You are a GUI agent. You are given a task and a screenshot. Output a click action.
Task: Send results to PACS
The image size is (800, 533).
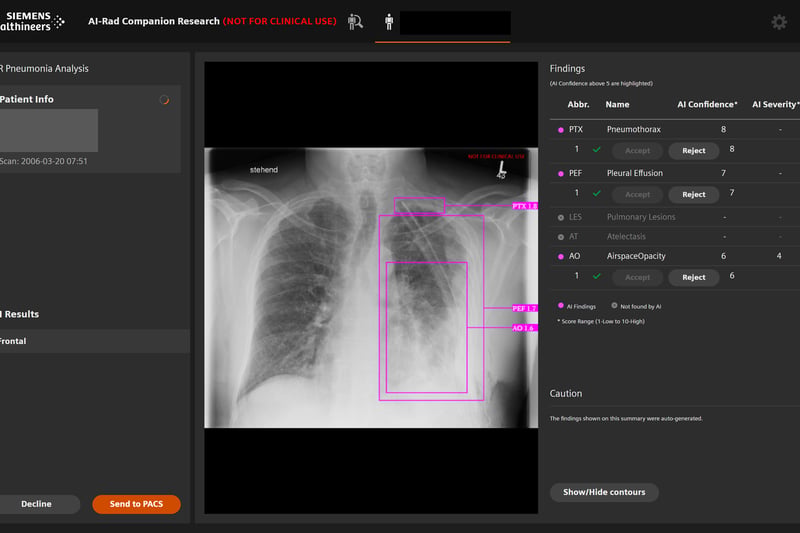(x=136, y=504)
